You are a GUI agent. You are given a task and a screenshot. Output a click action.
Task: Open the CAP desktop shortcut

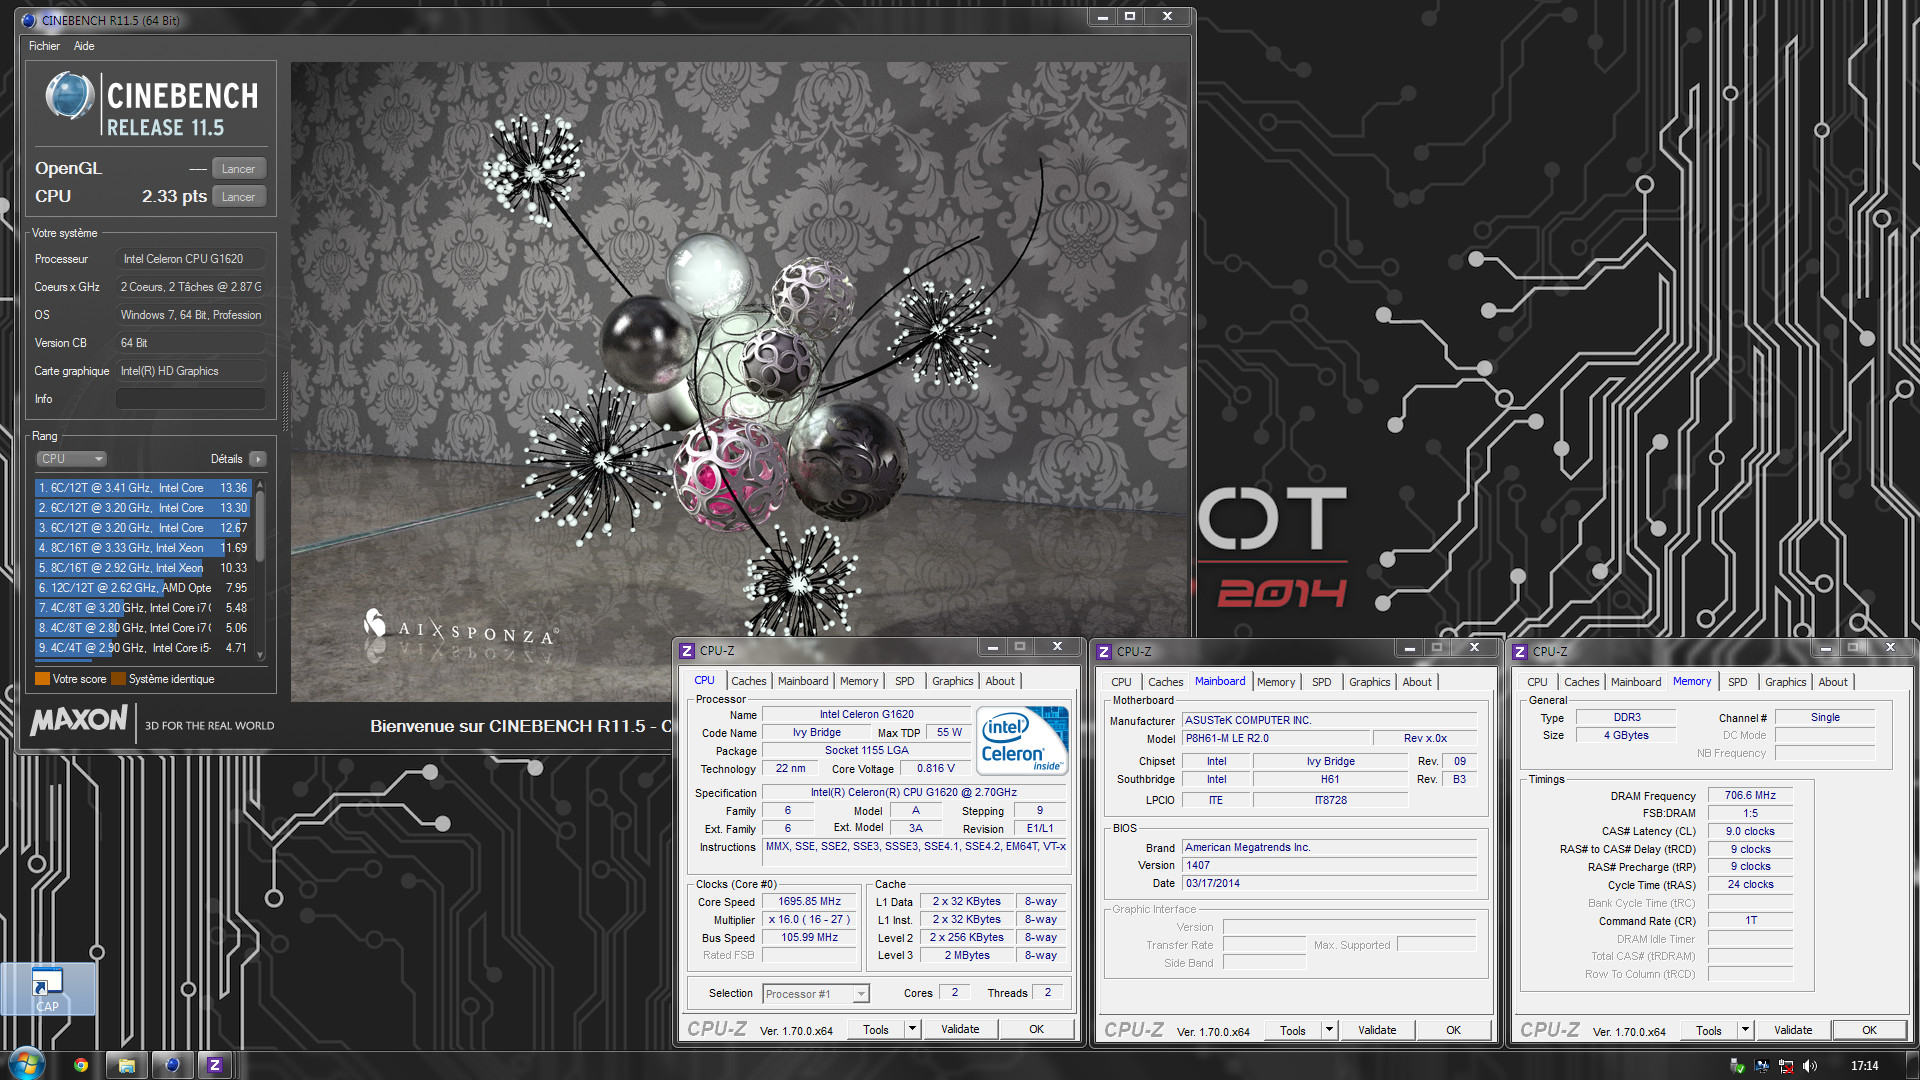(x=47, y=989)
